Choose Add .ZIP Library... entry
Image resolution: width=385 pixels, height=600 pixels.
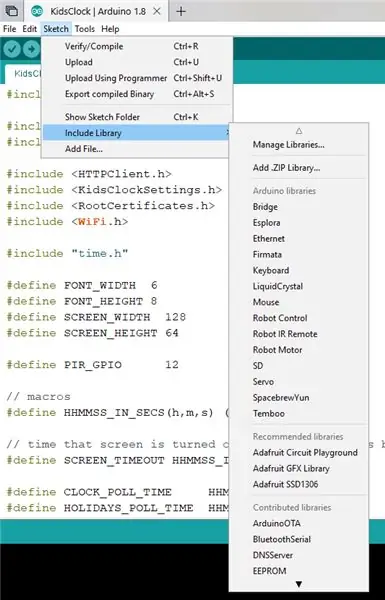coord(286,168)
